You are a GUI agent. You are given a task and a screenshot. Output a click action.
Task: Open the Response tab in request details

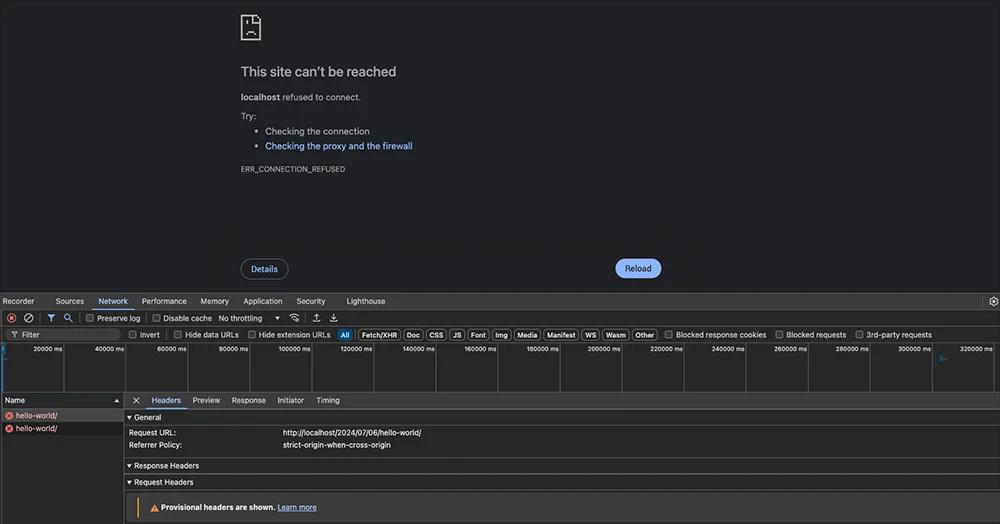coord(248,400)
